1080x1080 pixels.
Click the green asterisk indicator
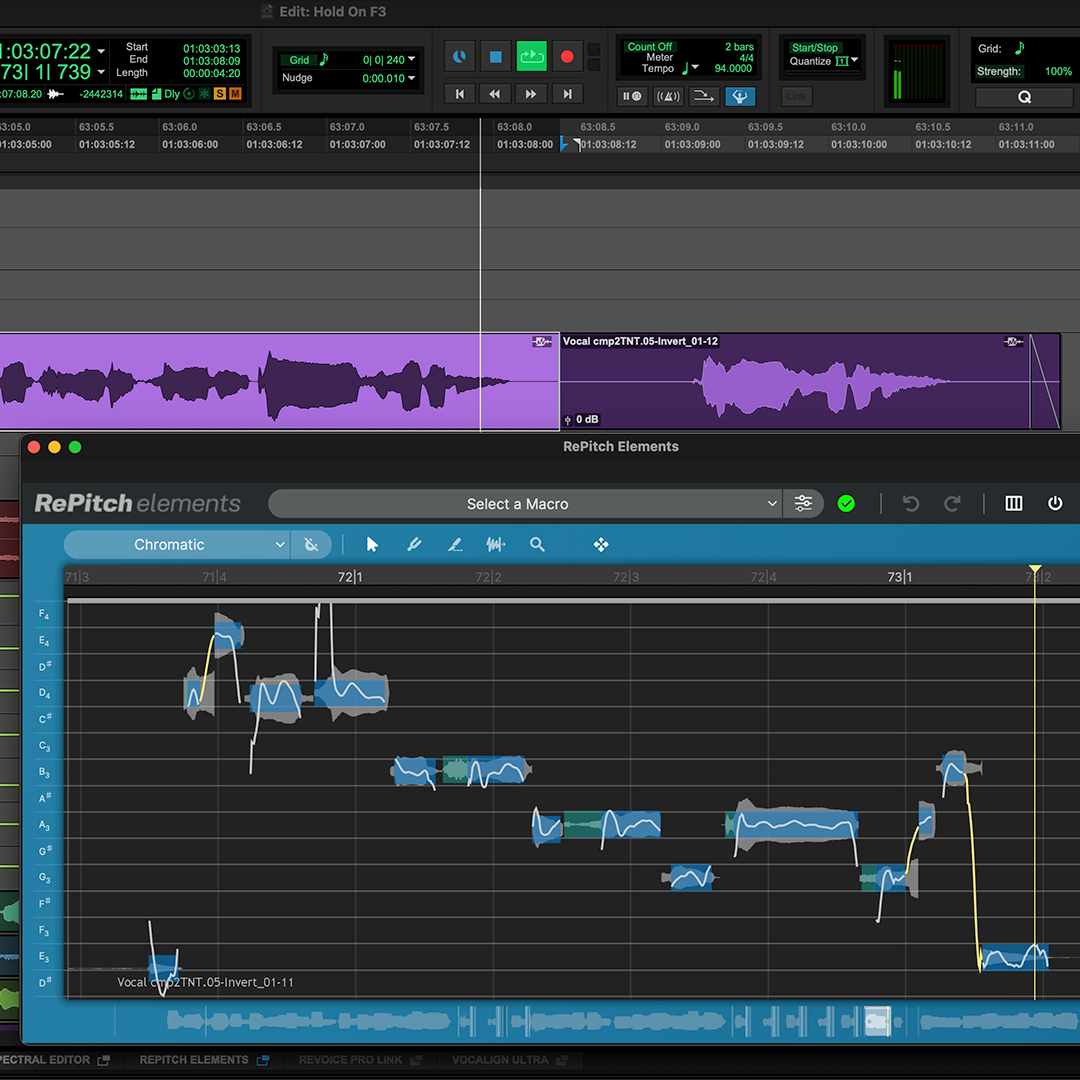tap(205, 94)
